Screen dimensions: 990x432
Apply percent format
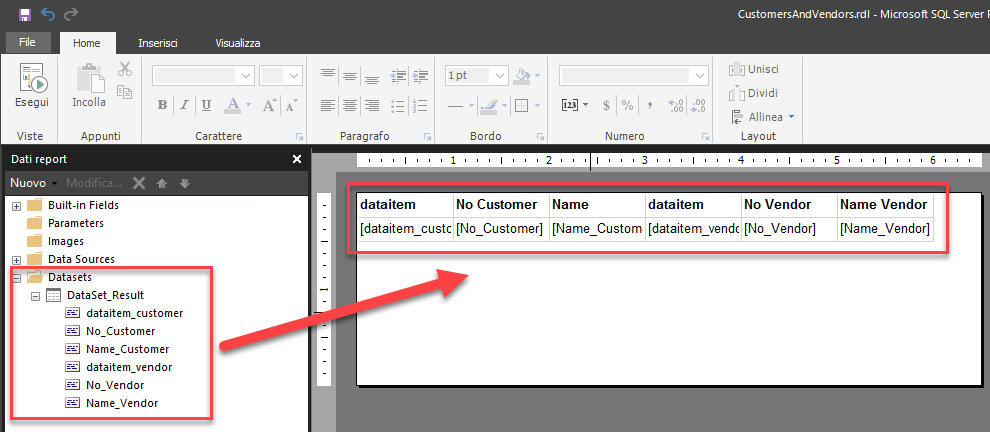pyautogui.click(x=627, y=105)
